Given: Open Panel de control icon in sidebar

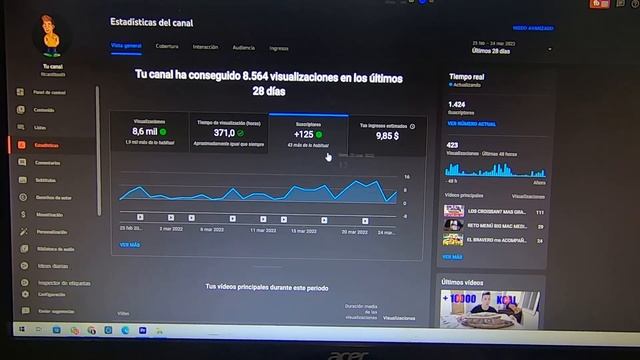Looking at the screenshot, I should pos(20,92).
